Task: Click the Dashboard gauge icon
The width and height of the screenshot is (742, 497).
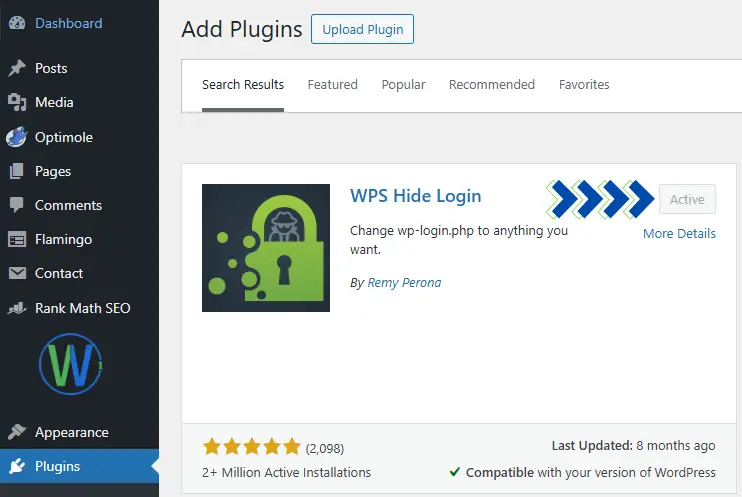Action: [17, 23]
